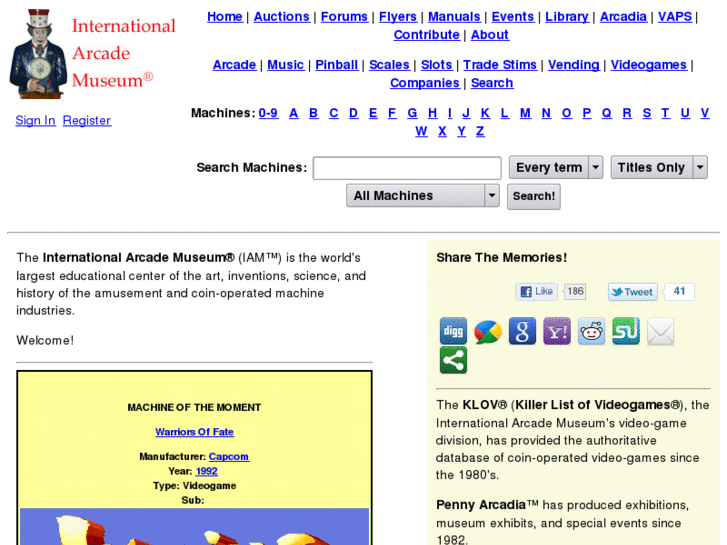
Task: Open the VAPS link
Action: 675,17
